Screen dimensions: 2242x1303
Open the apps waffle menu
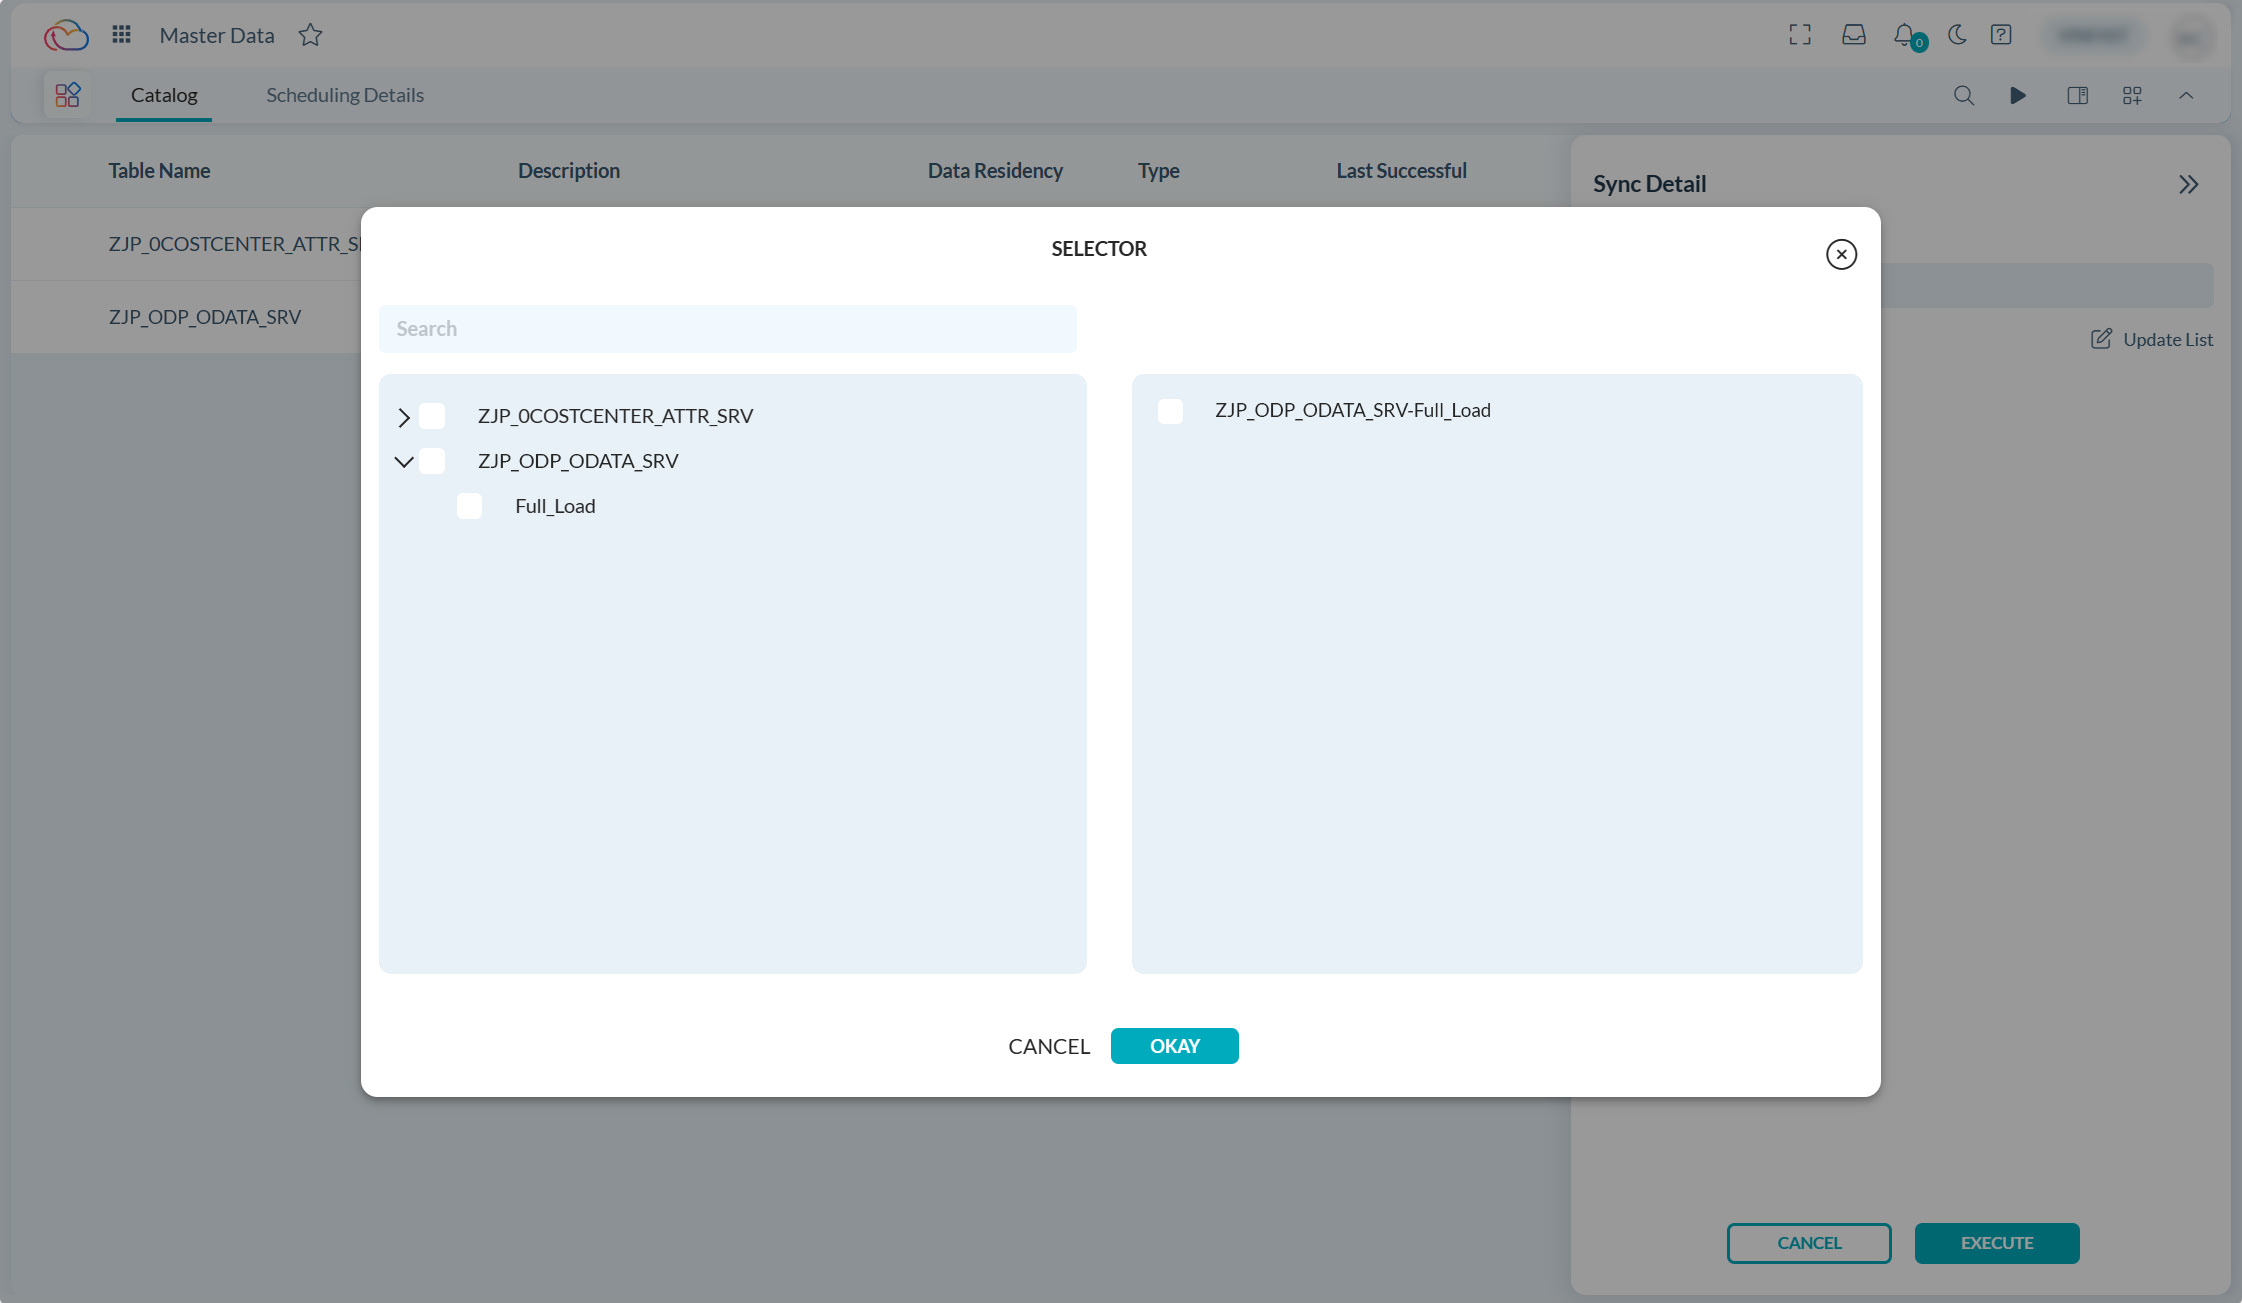click(121, 34)
